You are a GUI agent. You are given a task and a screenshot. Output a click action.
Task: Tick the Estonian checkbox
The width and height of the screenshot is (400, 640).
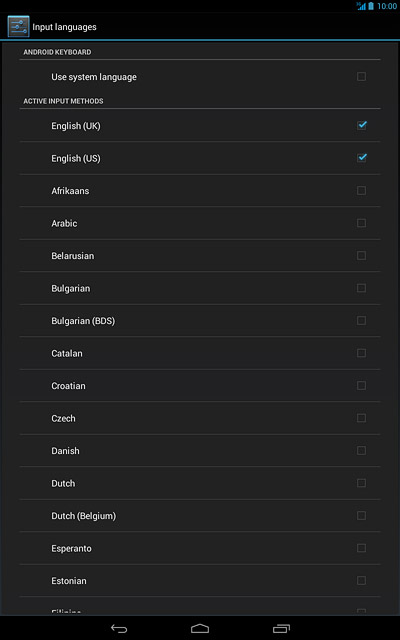(361, 580)
